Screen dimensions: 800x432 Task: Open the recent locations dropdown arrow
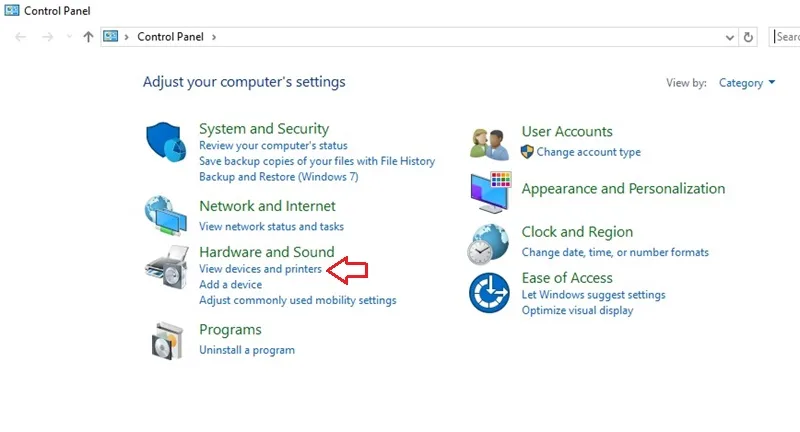pos(69,37)
